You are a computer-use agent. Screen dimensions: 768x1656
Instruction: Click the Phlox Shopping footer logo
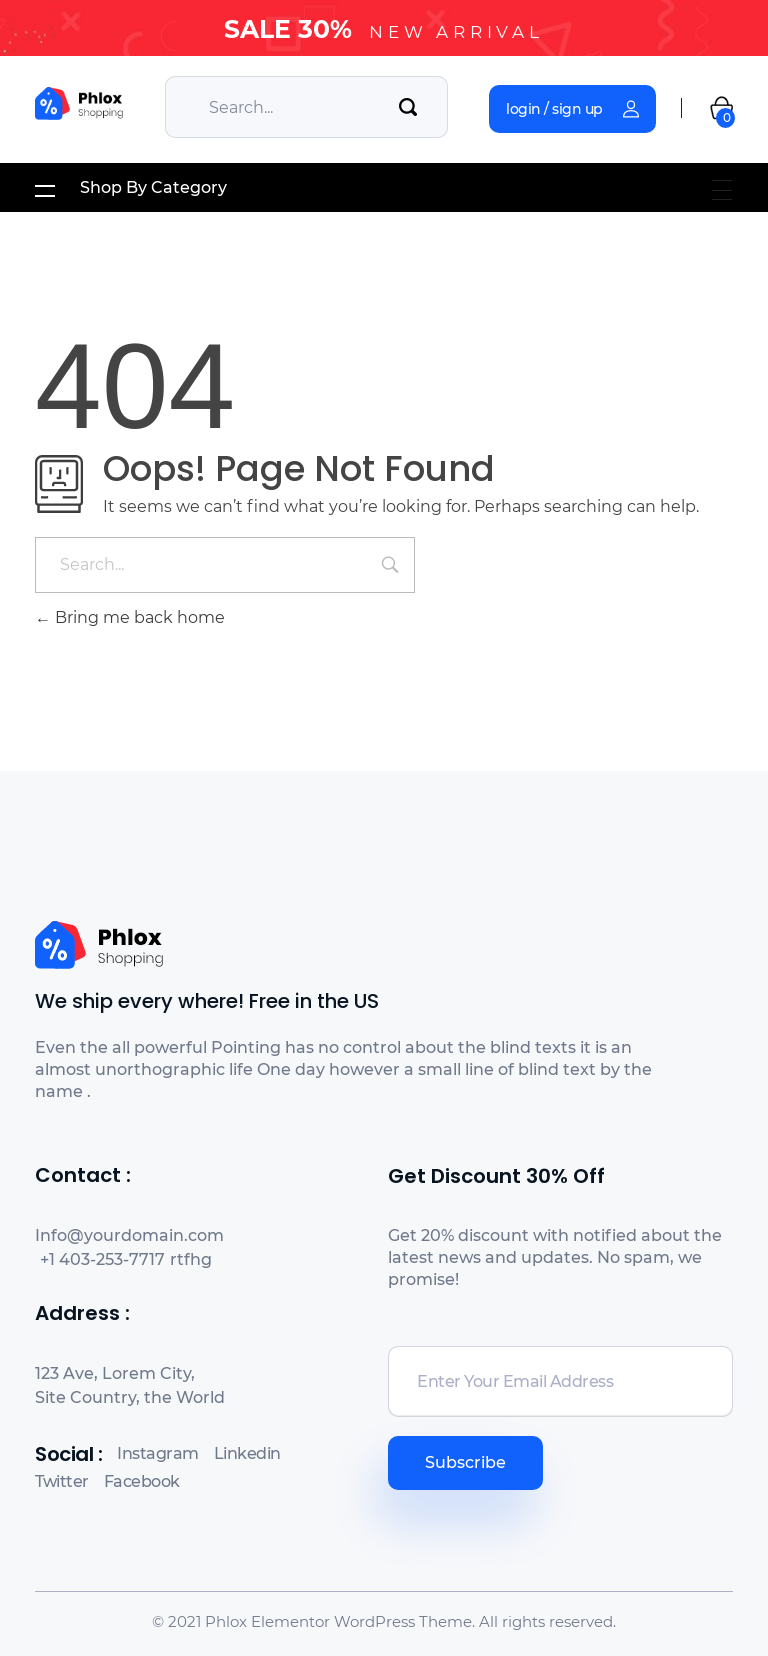click(x=99, y=945)
